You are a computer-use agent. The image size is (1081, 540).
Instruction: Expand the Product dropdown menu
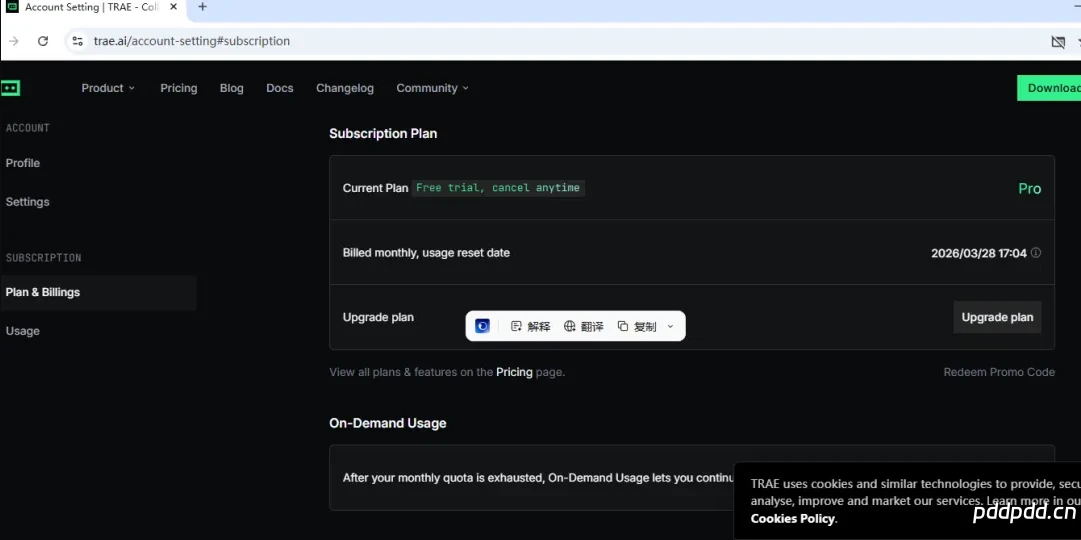108,88
